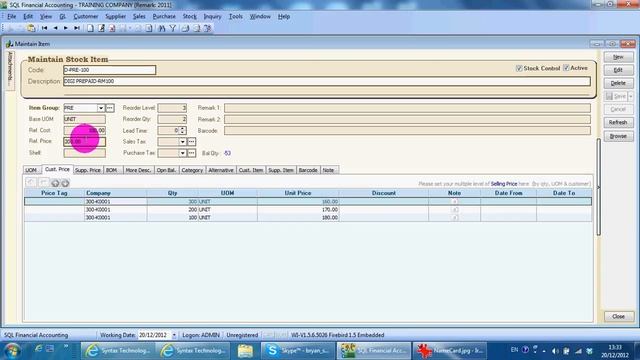
Task: Click the move row up arrow icon
Action: [56, 183]
